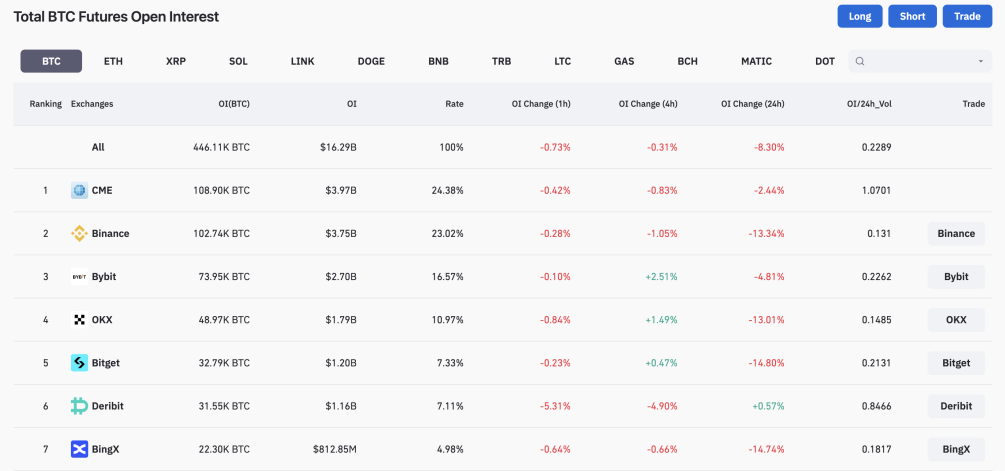Viewport: 1005px width, 471px height.
Task: Switch to the XRP tab
Action: coord(176,62)
